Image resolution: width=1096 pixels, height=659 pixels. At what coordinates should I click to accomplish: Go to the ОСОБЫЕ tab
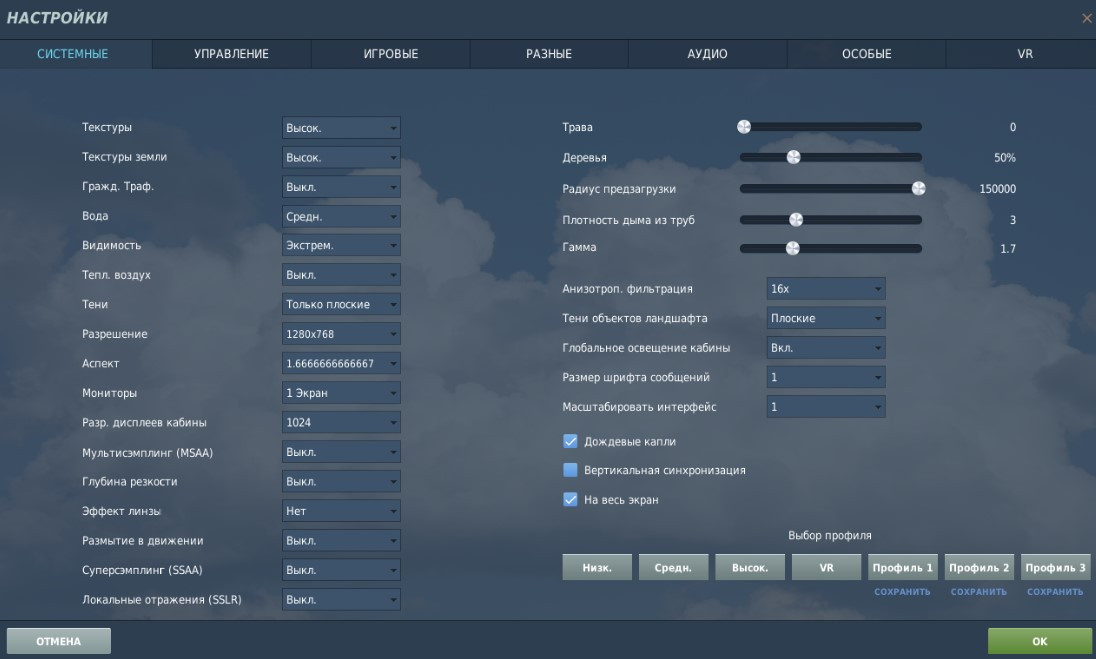coord(866,54)
